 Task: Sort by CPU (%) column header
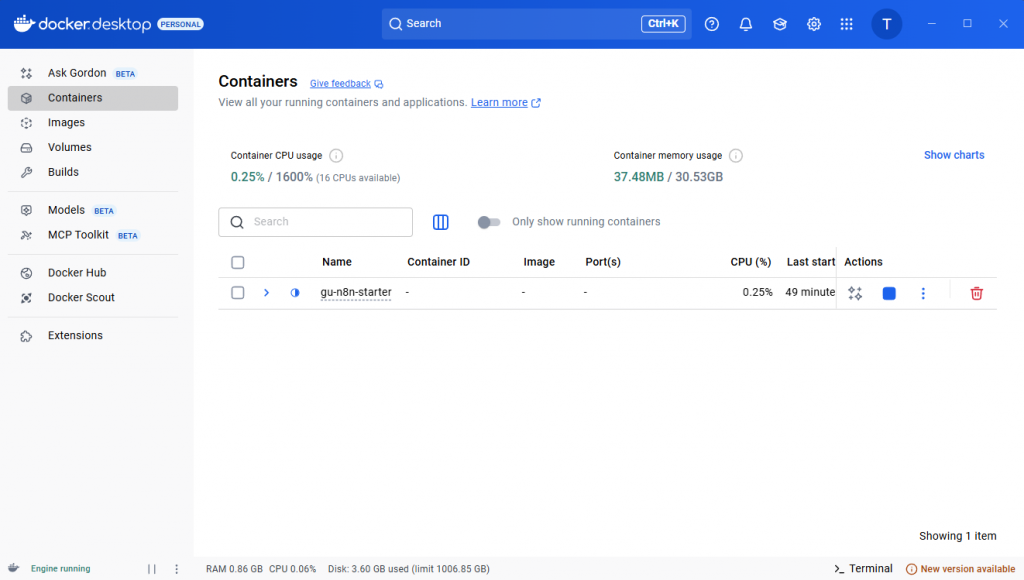click(750, 262)
